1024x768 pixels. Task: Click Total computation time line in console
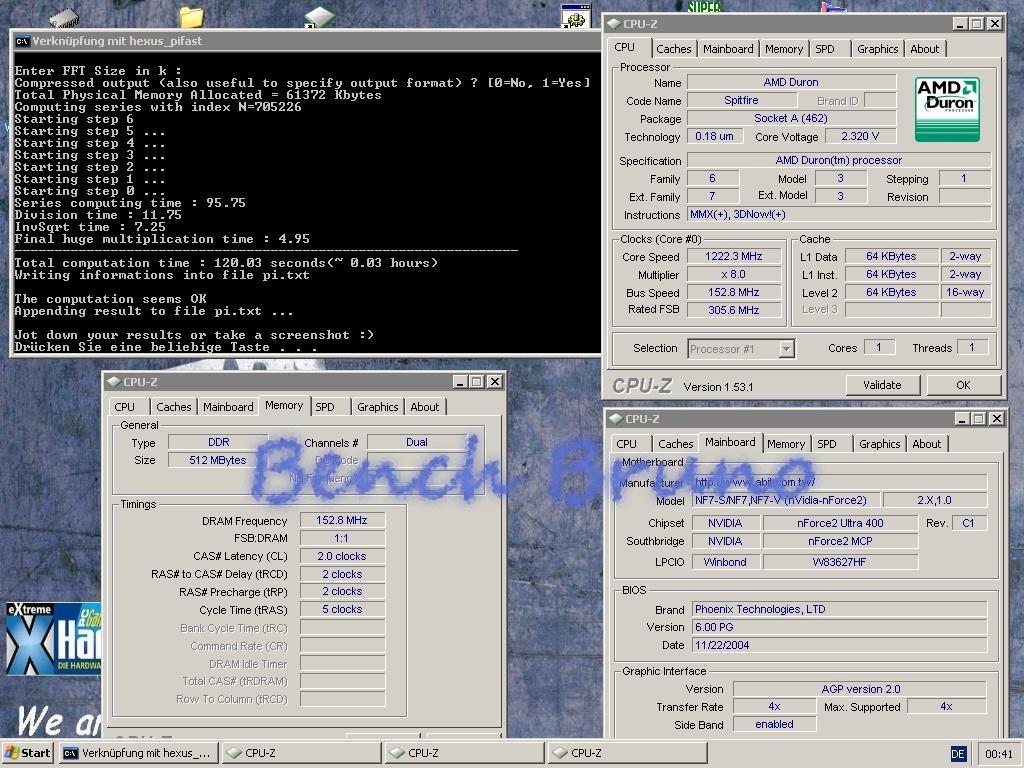(x=226, y=263)
